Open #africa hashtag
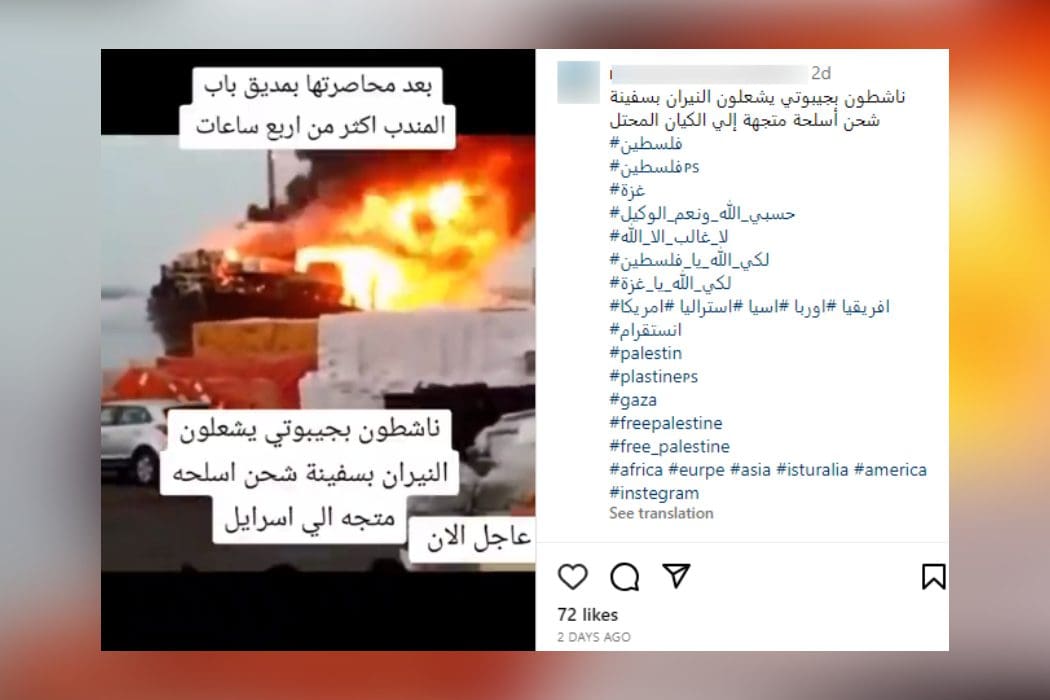1050x700 pixels. click(636, 470)
